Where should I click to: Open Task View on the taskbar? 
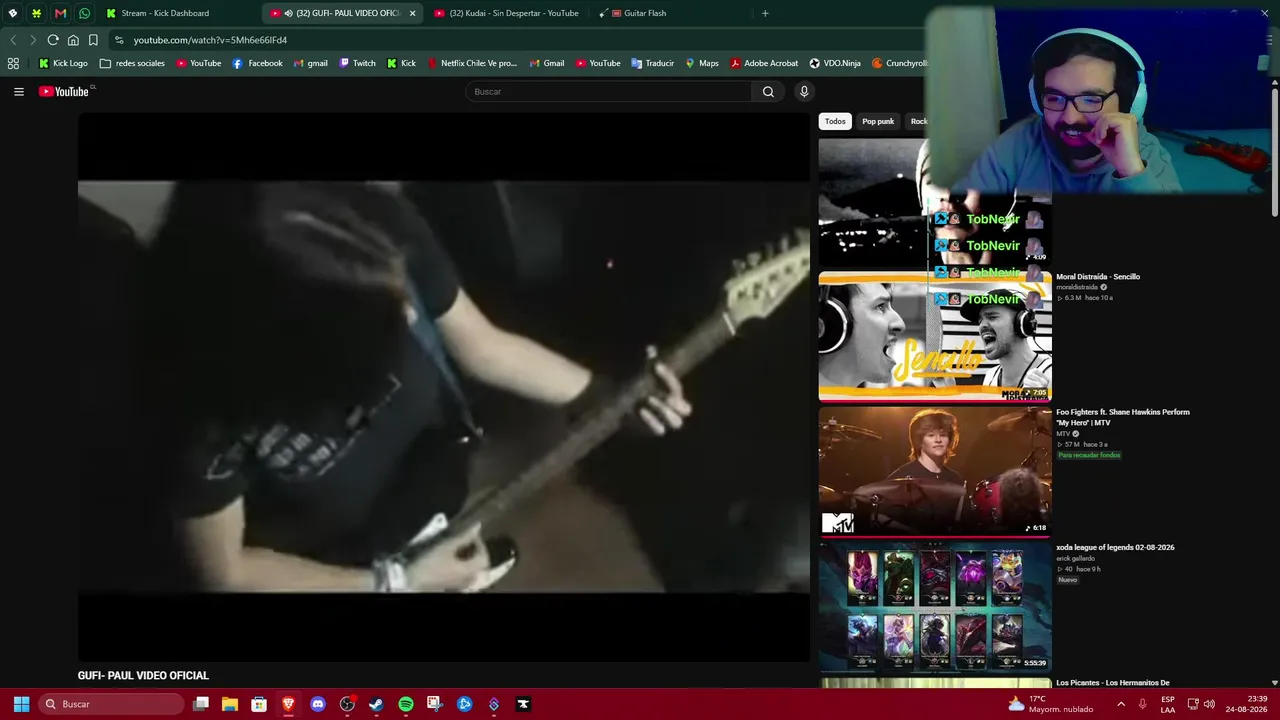(201, 704)
